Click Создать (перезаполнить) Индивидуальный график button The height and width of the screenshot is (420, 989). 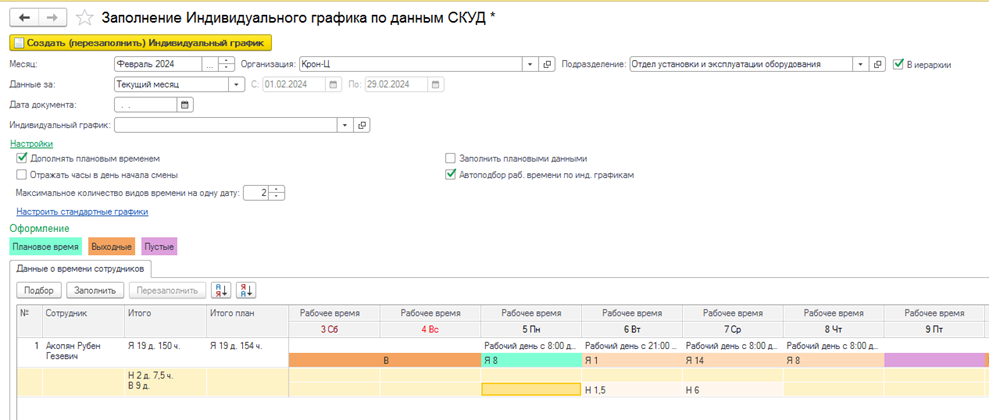(140, 42)
